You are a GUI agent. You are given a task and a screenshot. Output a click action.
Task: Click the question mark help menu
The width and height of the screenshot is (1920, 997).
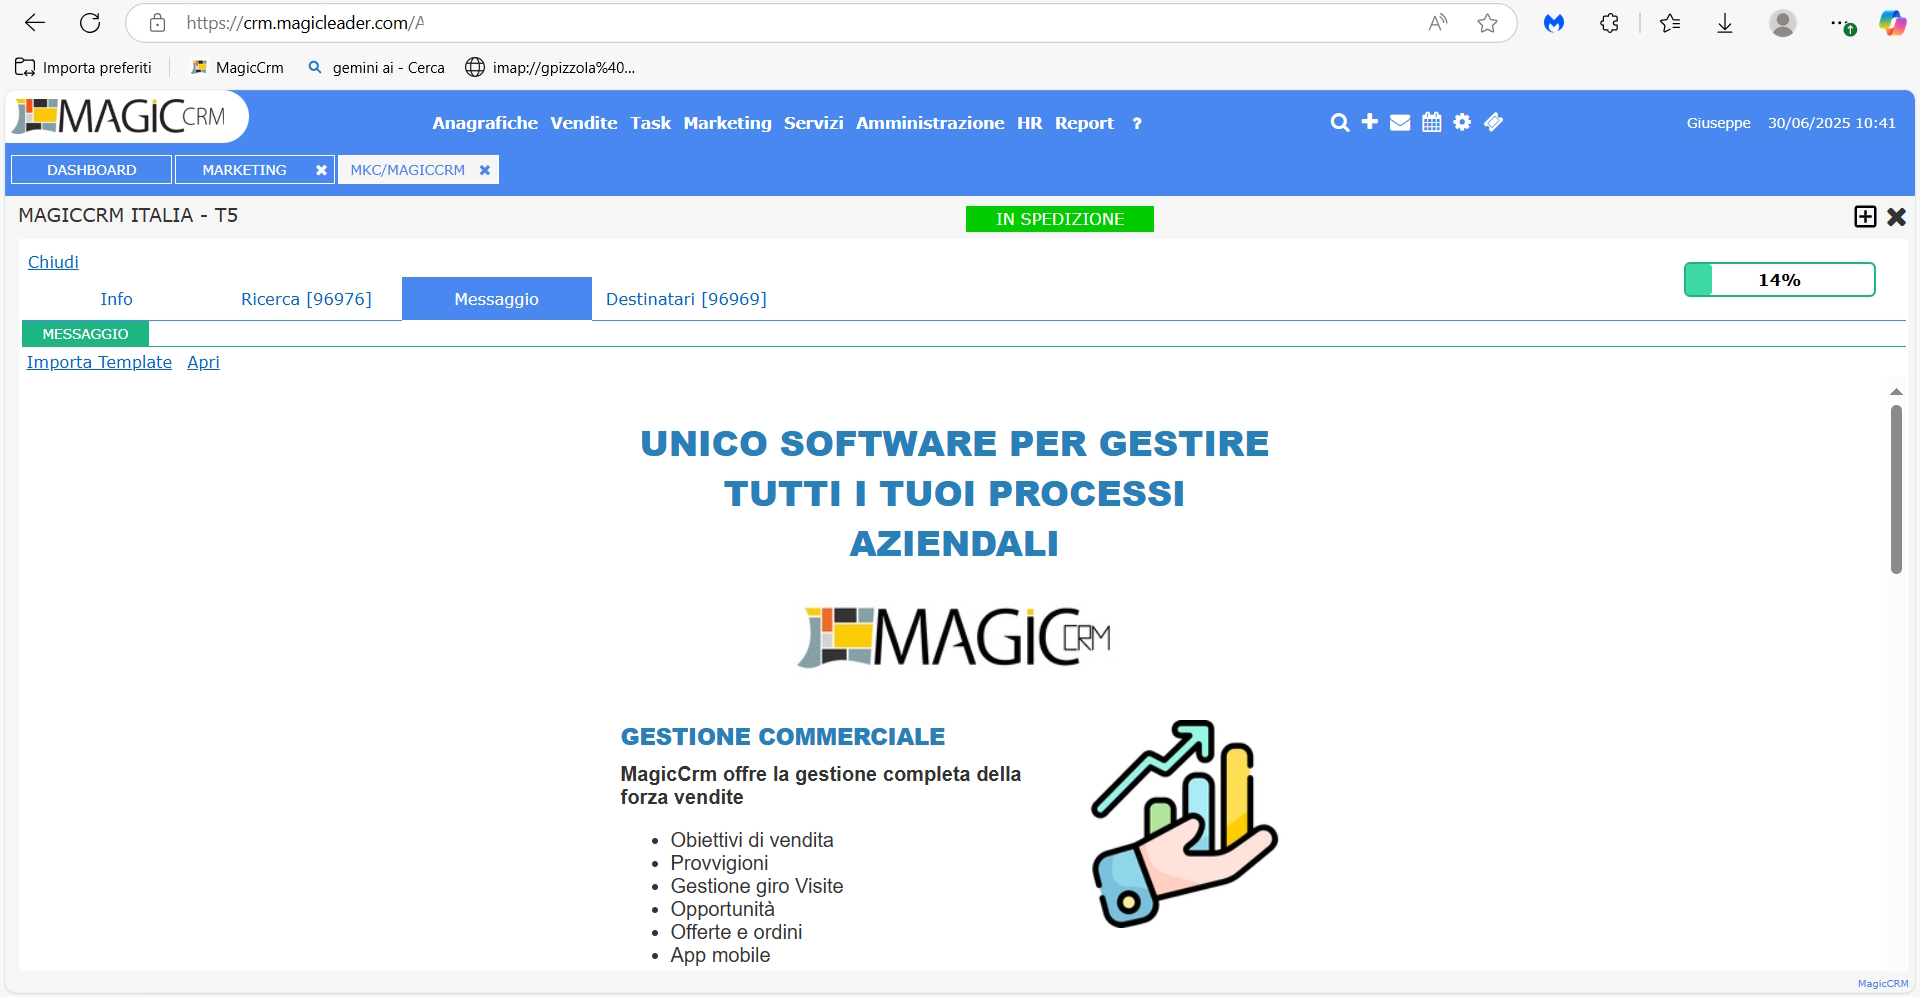point(1137,123)
